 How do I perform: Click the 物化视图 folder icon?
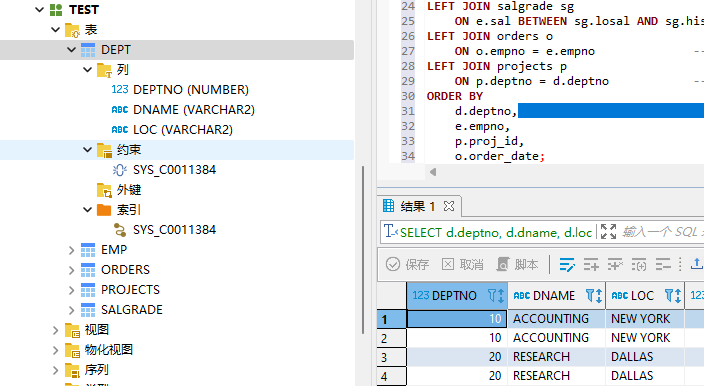[x=72, y=350]
